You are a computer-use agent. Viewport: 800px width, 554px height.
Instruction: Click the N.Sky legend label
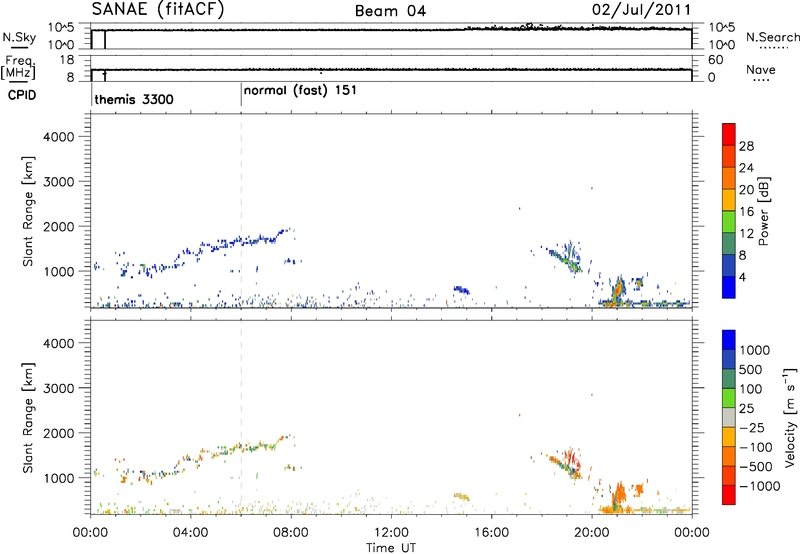point(19,37)
